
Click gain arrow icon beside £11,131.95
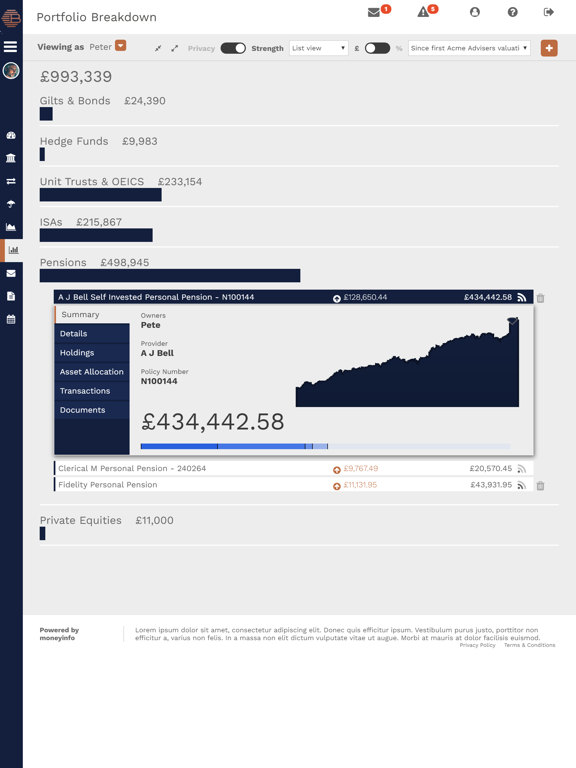336,486
